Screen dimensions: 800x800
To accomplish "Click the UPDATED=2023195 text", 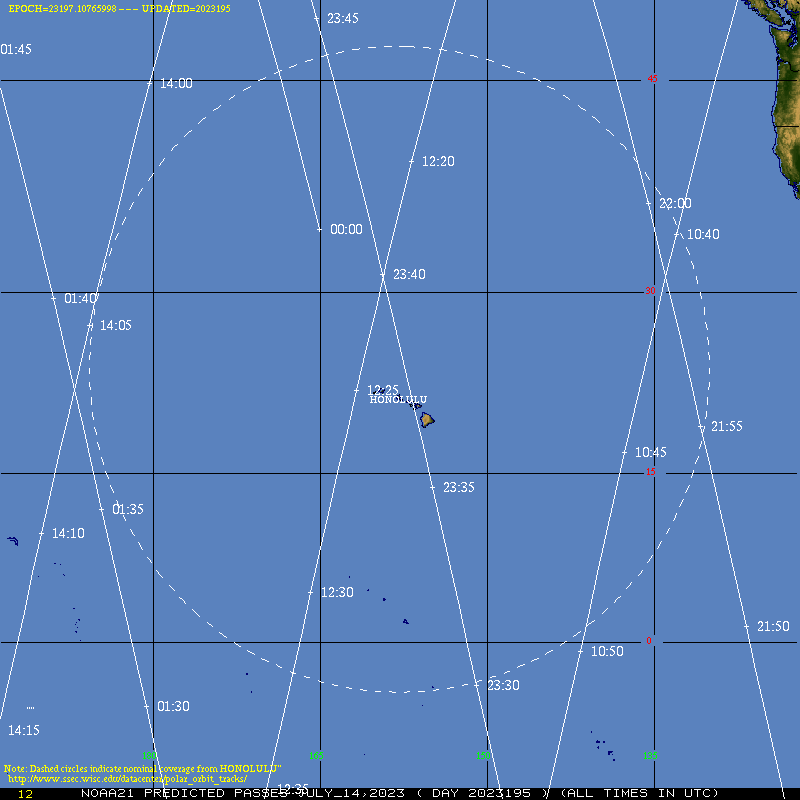I will pyautogui.click(x=186, y=9).
